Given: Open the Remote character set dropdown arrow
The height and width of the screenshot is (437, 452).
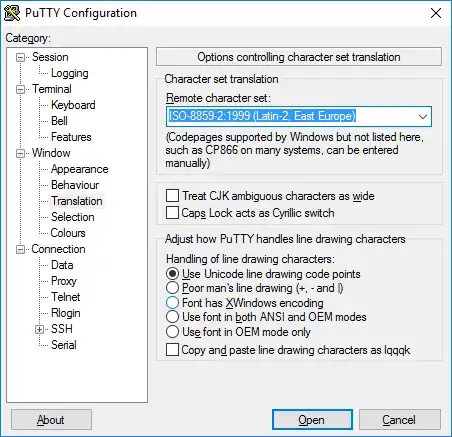Looking at the screenshot, I should tap(423, 117).
